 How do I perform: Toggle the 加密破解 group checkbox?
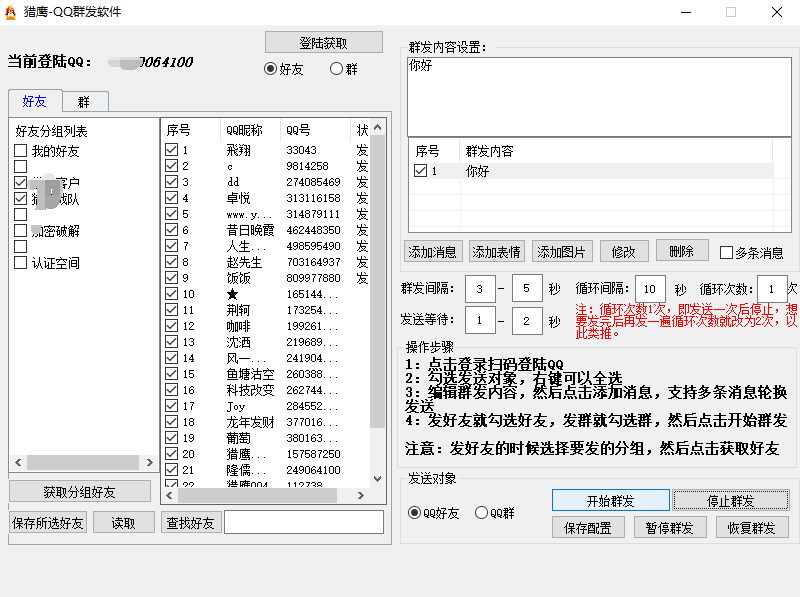(20, 231)
